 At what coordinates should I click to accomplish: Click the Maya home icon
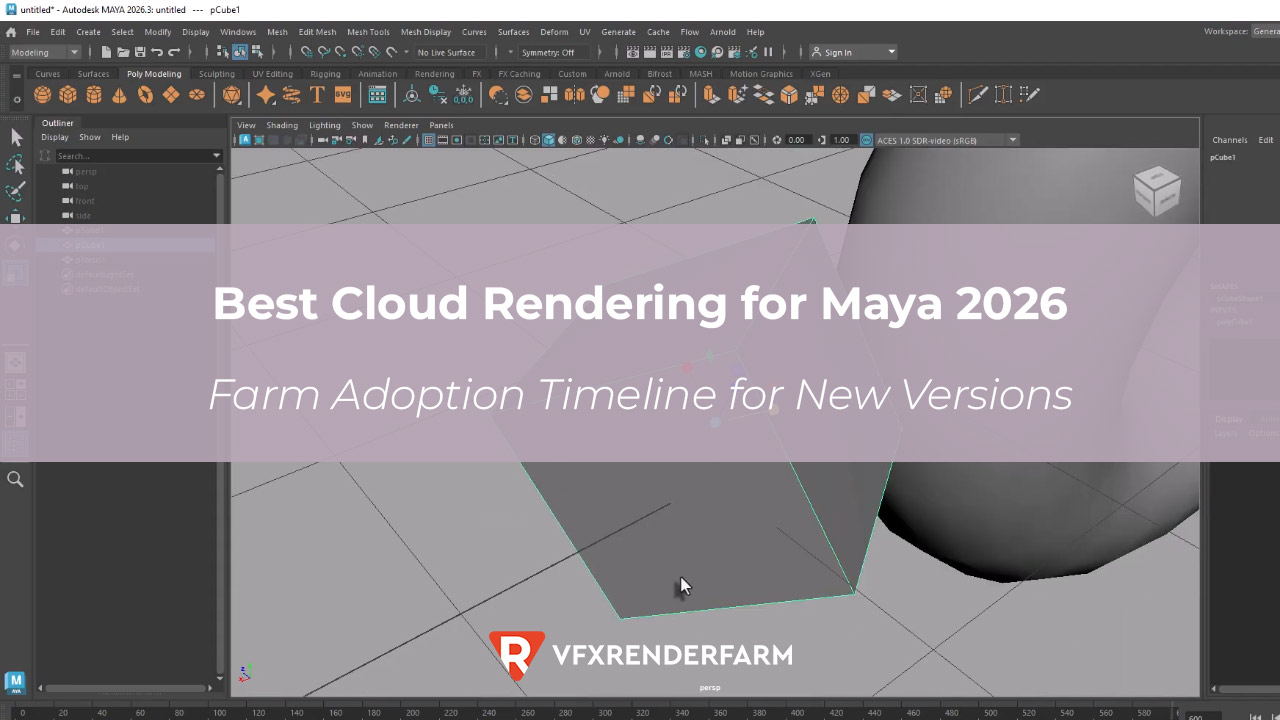pyautogui.click(x=11, y=32)
